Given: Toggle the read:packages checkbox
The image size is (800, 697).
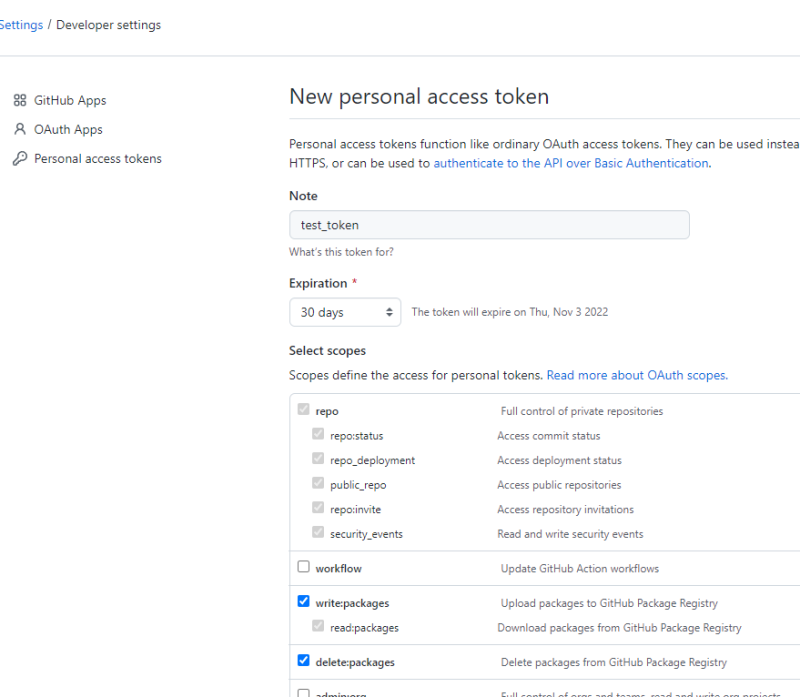Looking at the screenshot, I should click(x=318, y=627).
